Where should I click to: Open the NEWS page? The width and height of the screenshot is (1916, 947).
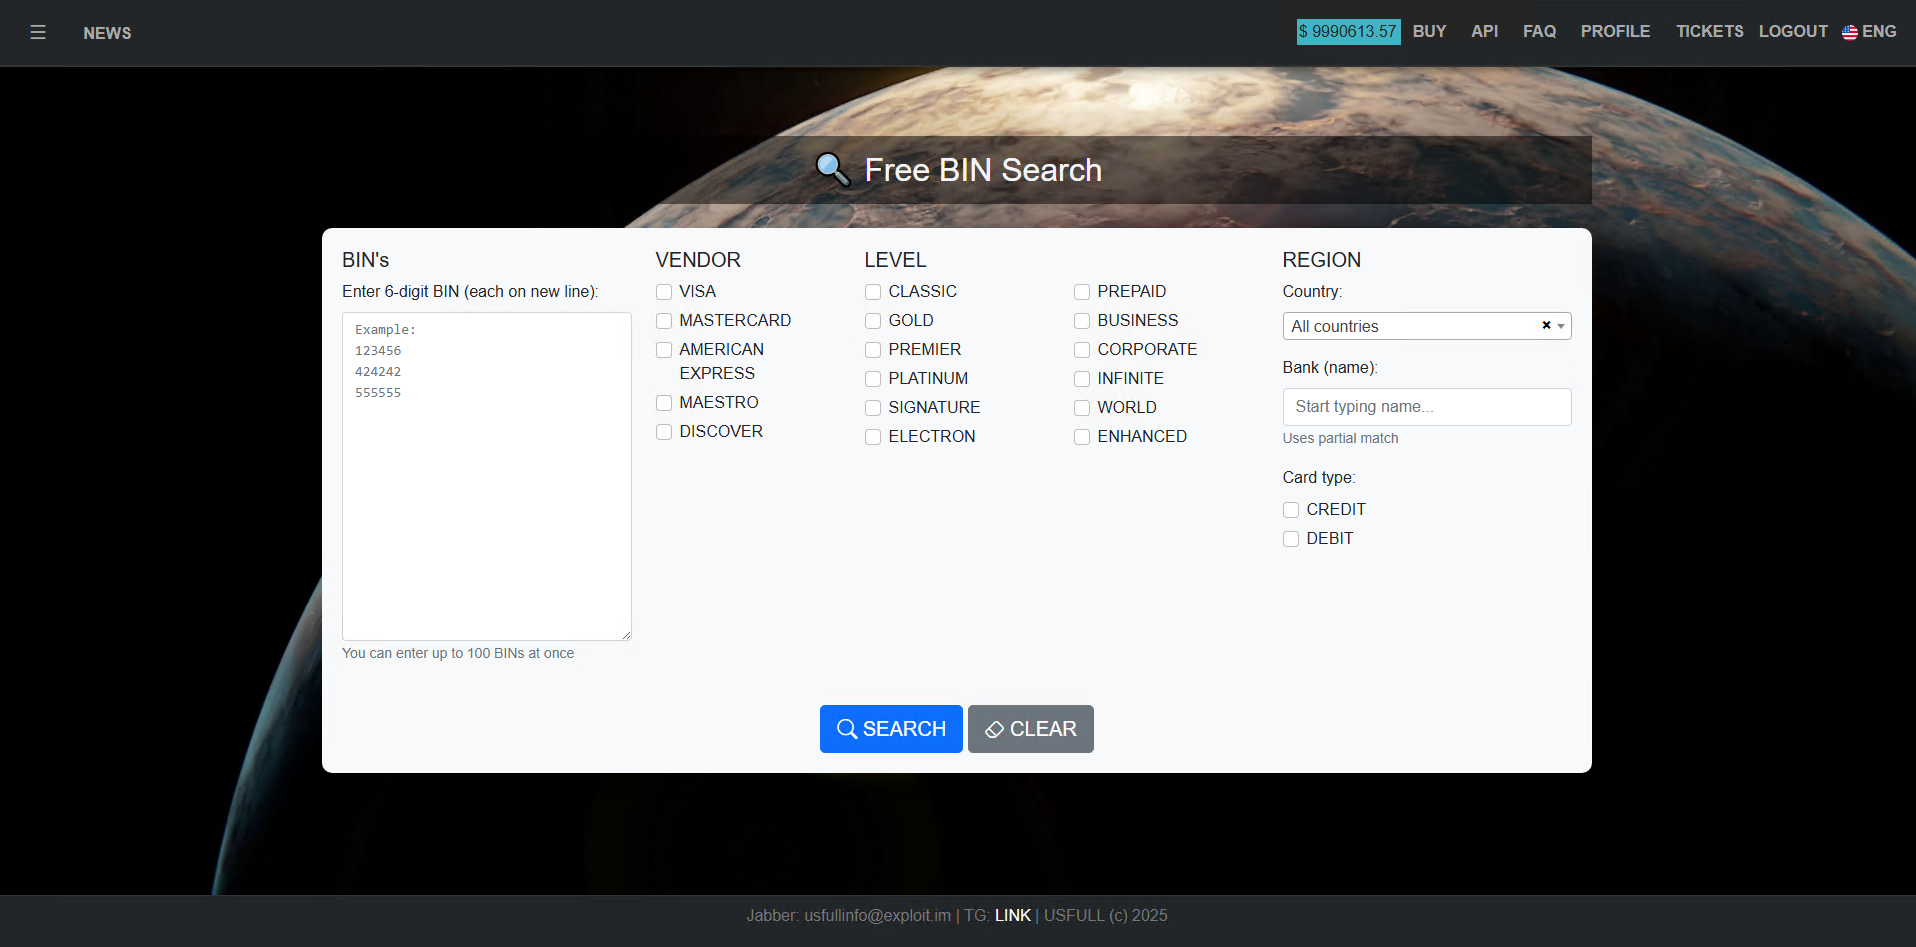(x=107, y=33)
